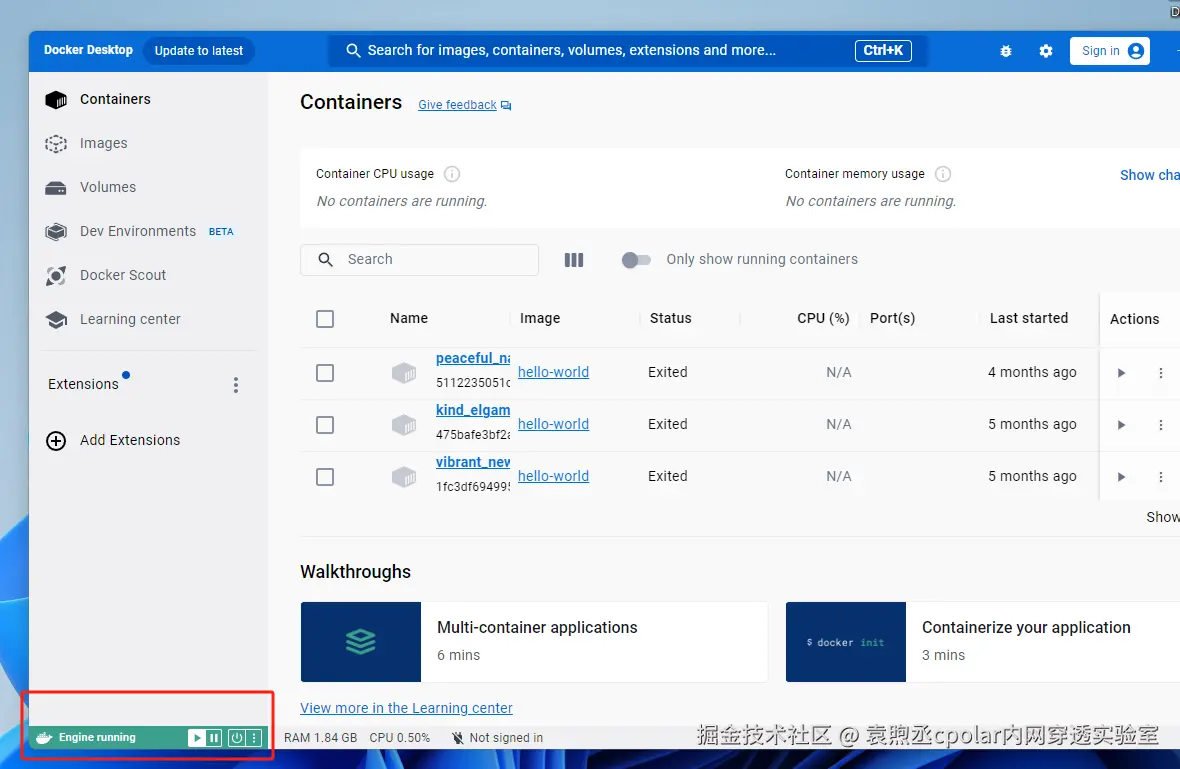The width and height of the screenshot is (1180, 769).
Task: Check the peaceful container row checkbox
Action: click(x=325, y=373)
